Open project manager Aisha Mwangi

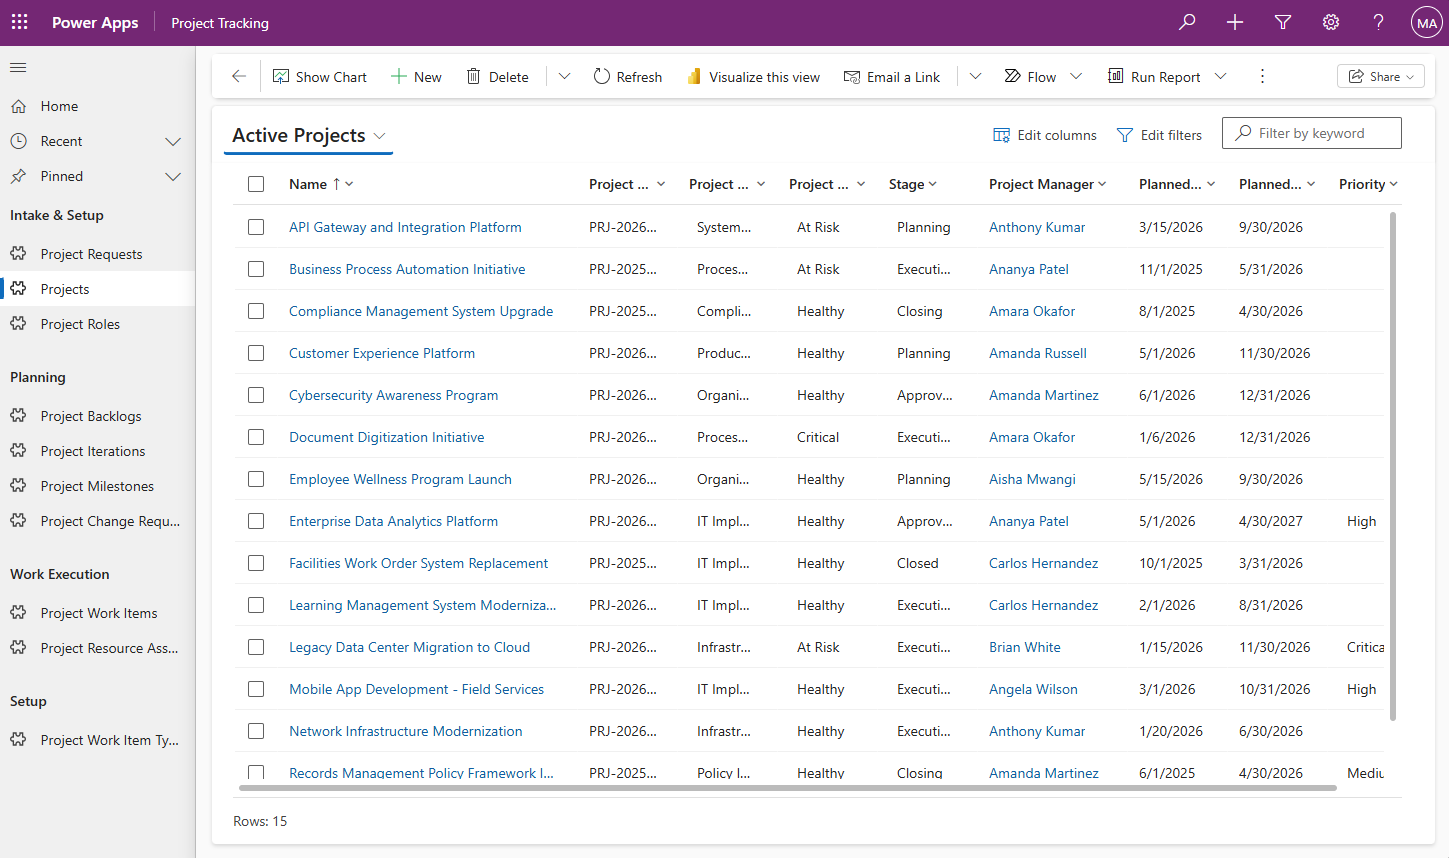point(1032,479)
